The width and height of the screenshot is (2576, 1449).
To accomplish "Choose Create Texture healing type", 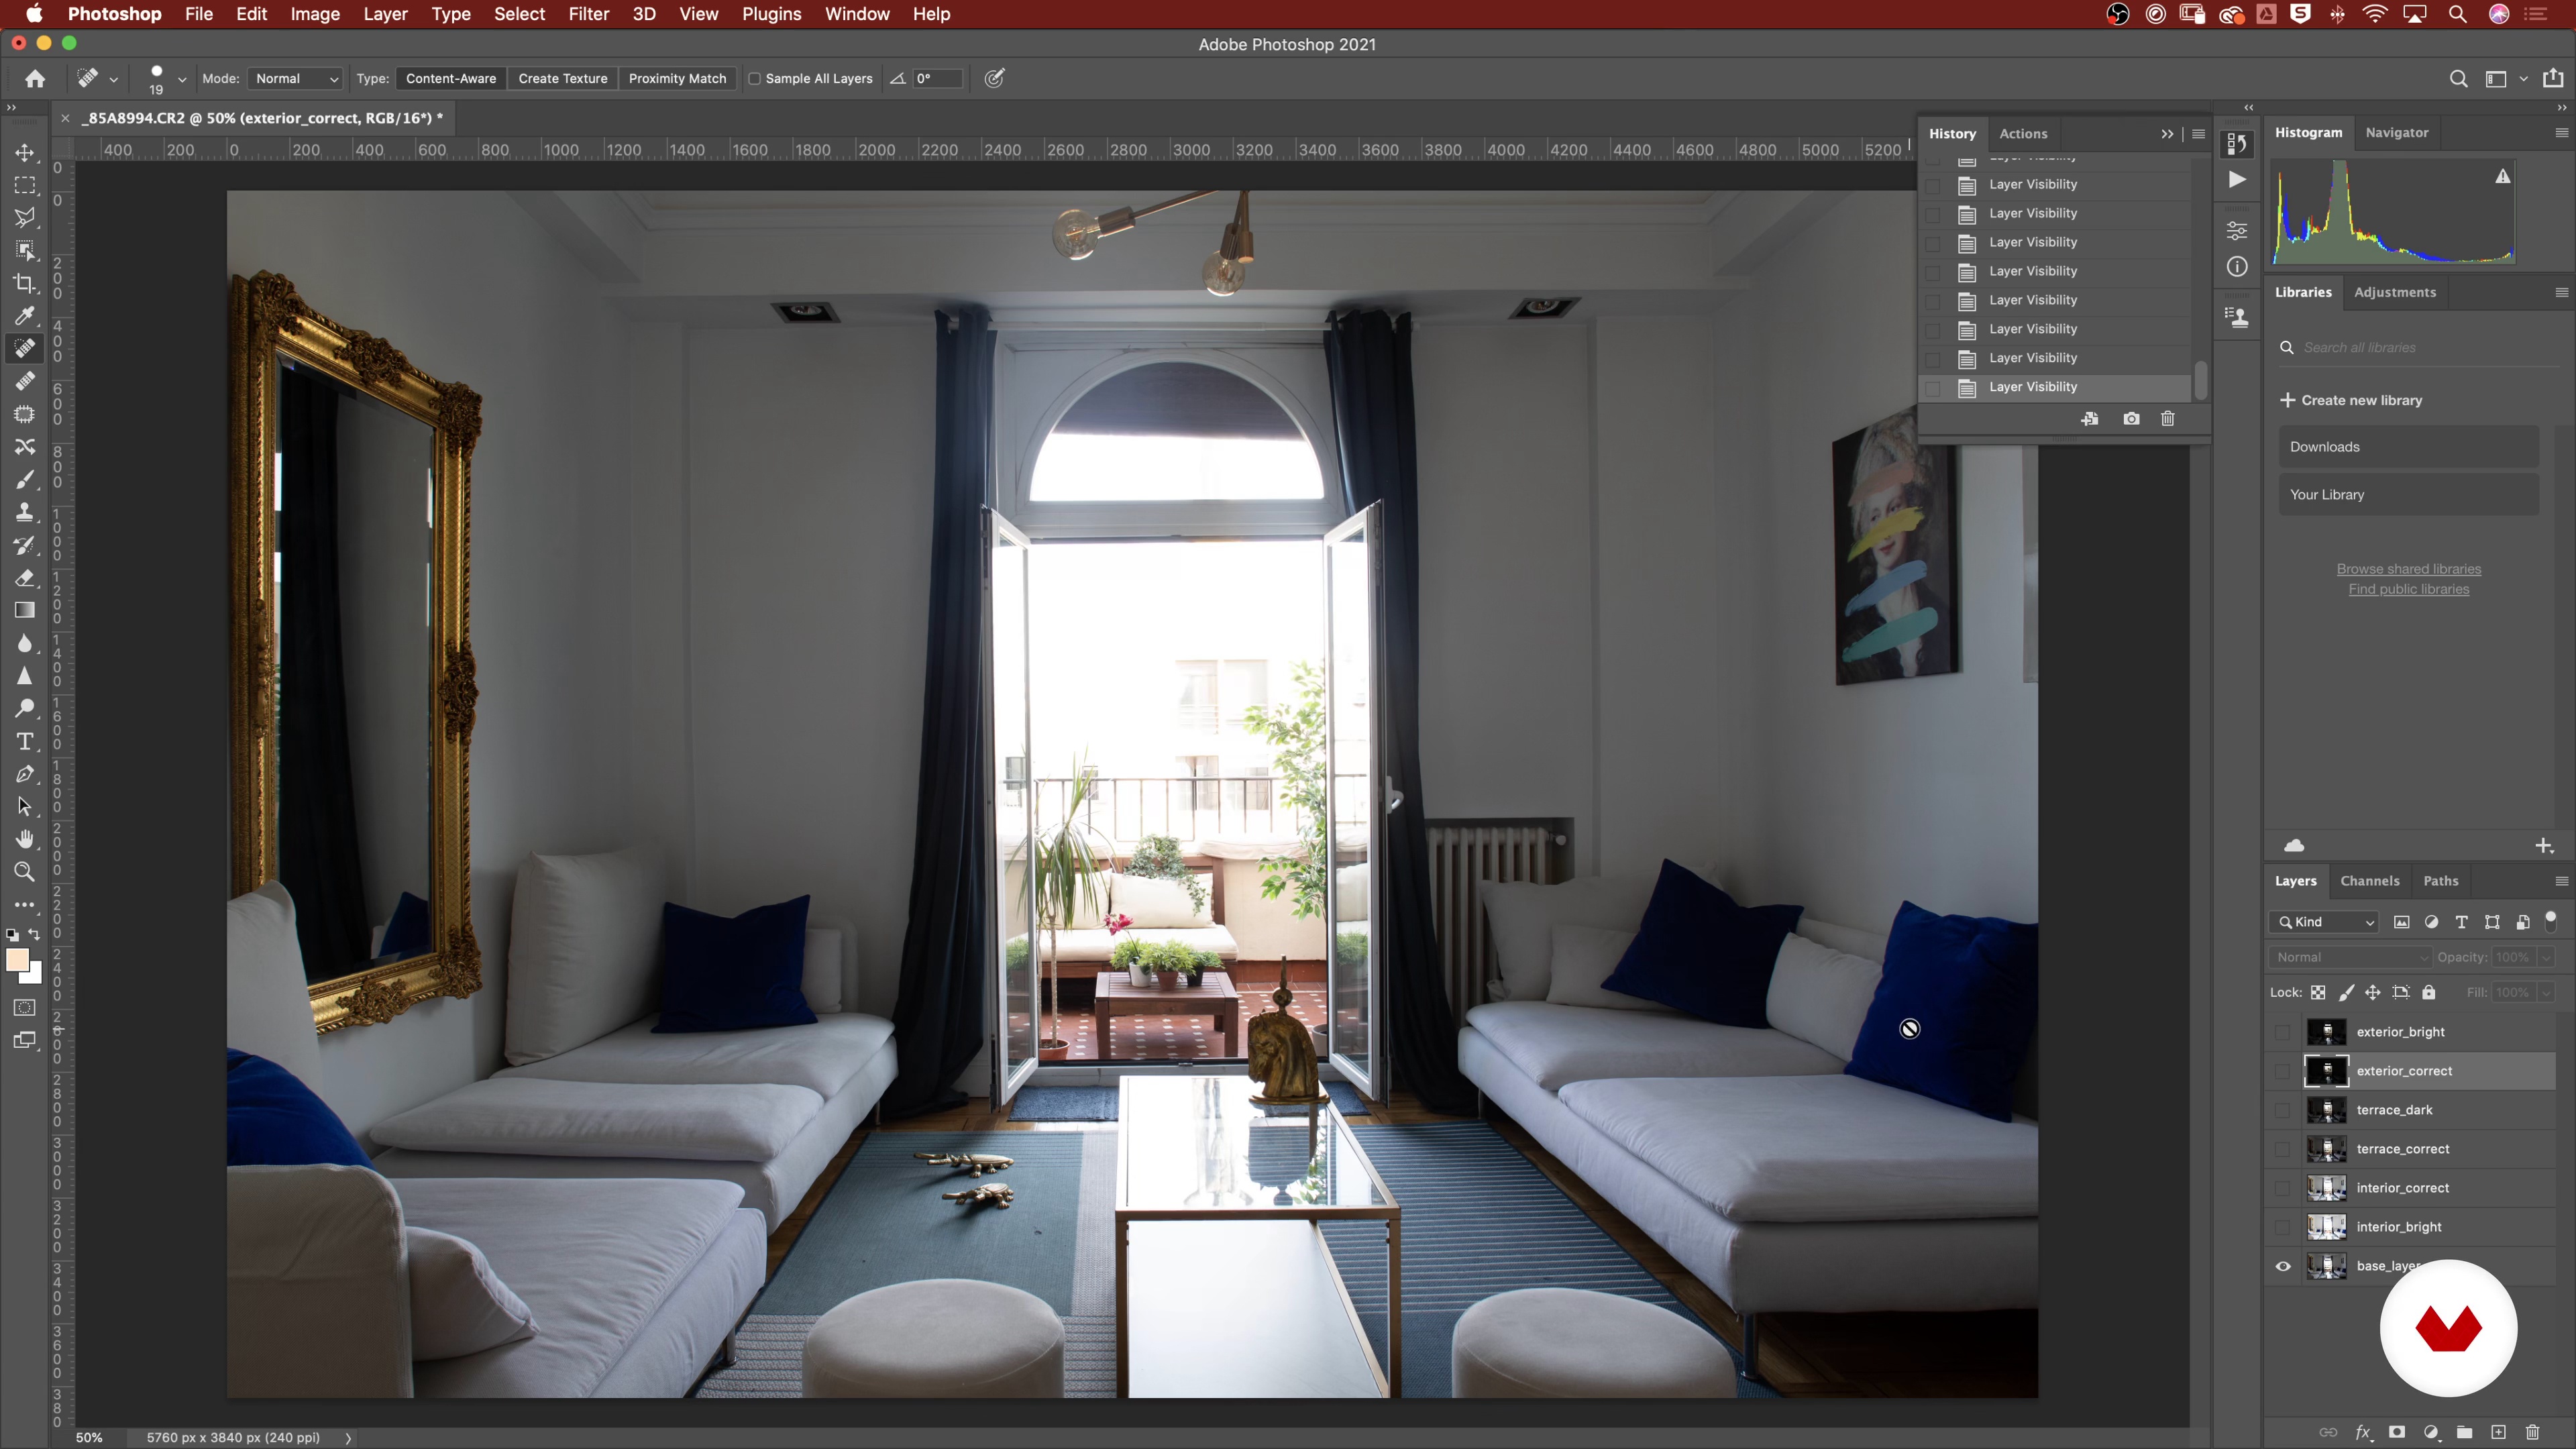I will (x=562, y=78).
